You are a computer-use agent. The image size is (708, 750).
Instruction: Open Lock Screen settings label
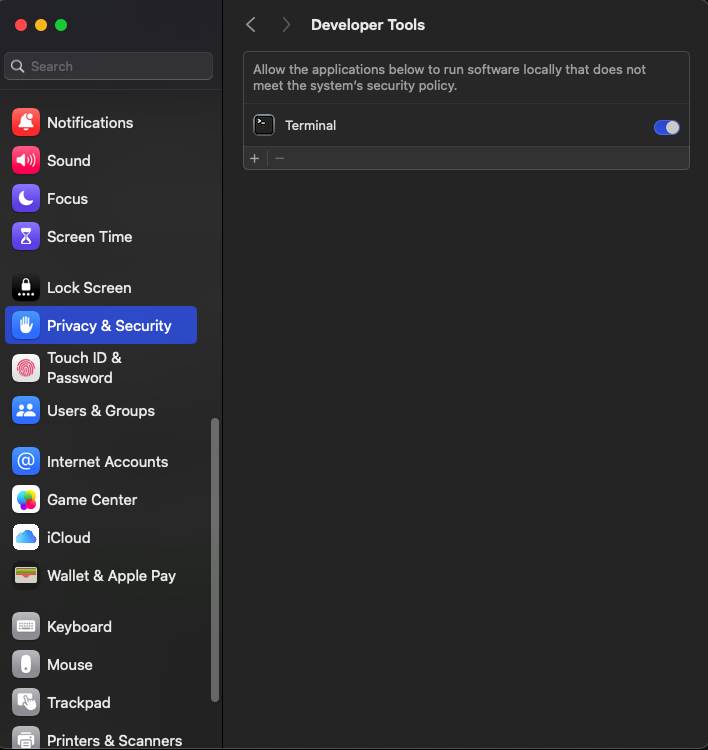89,288
